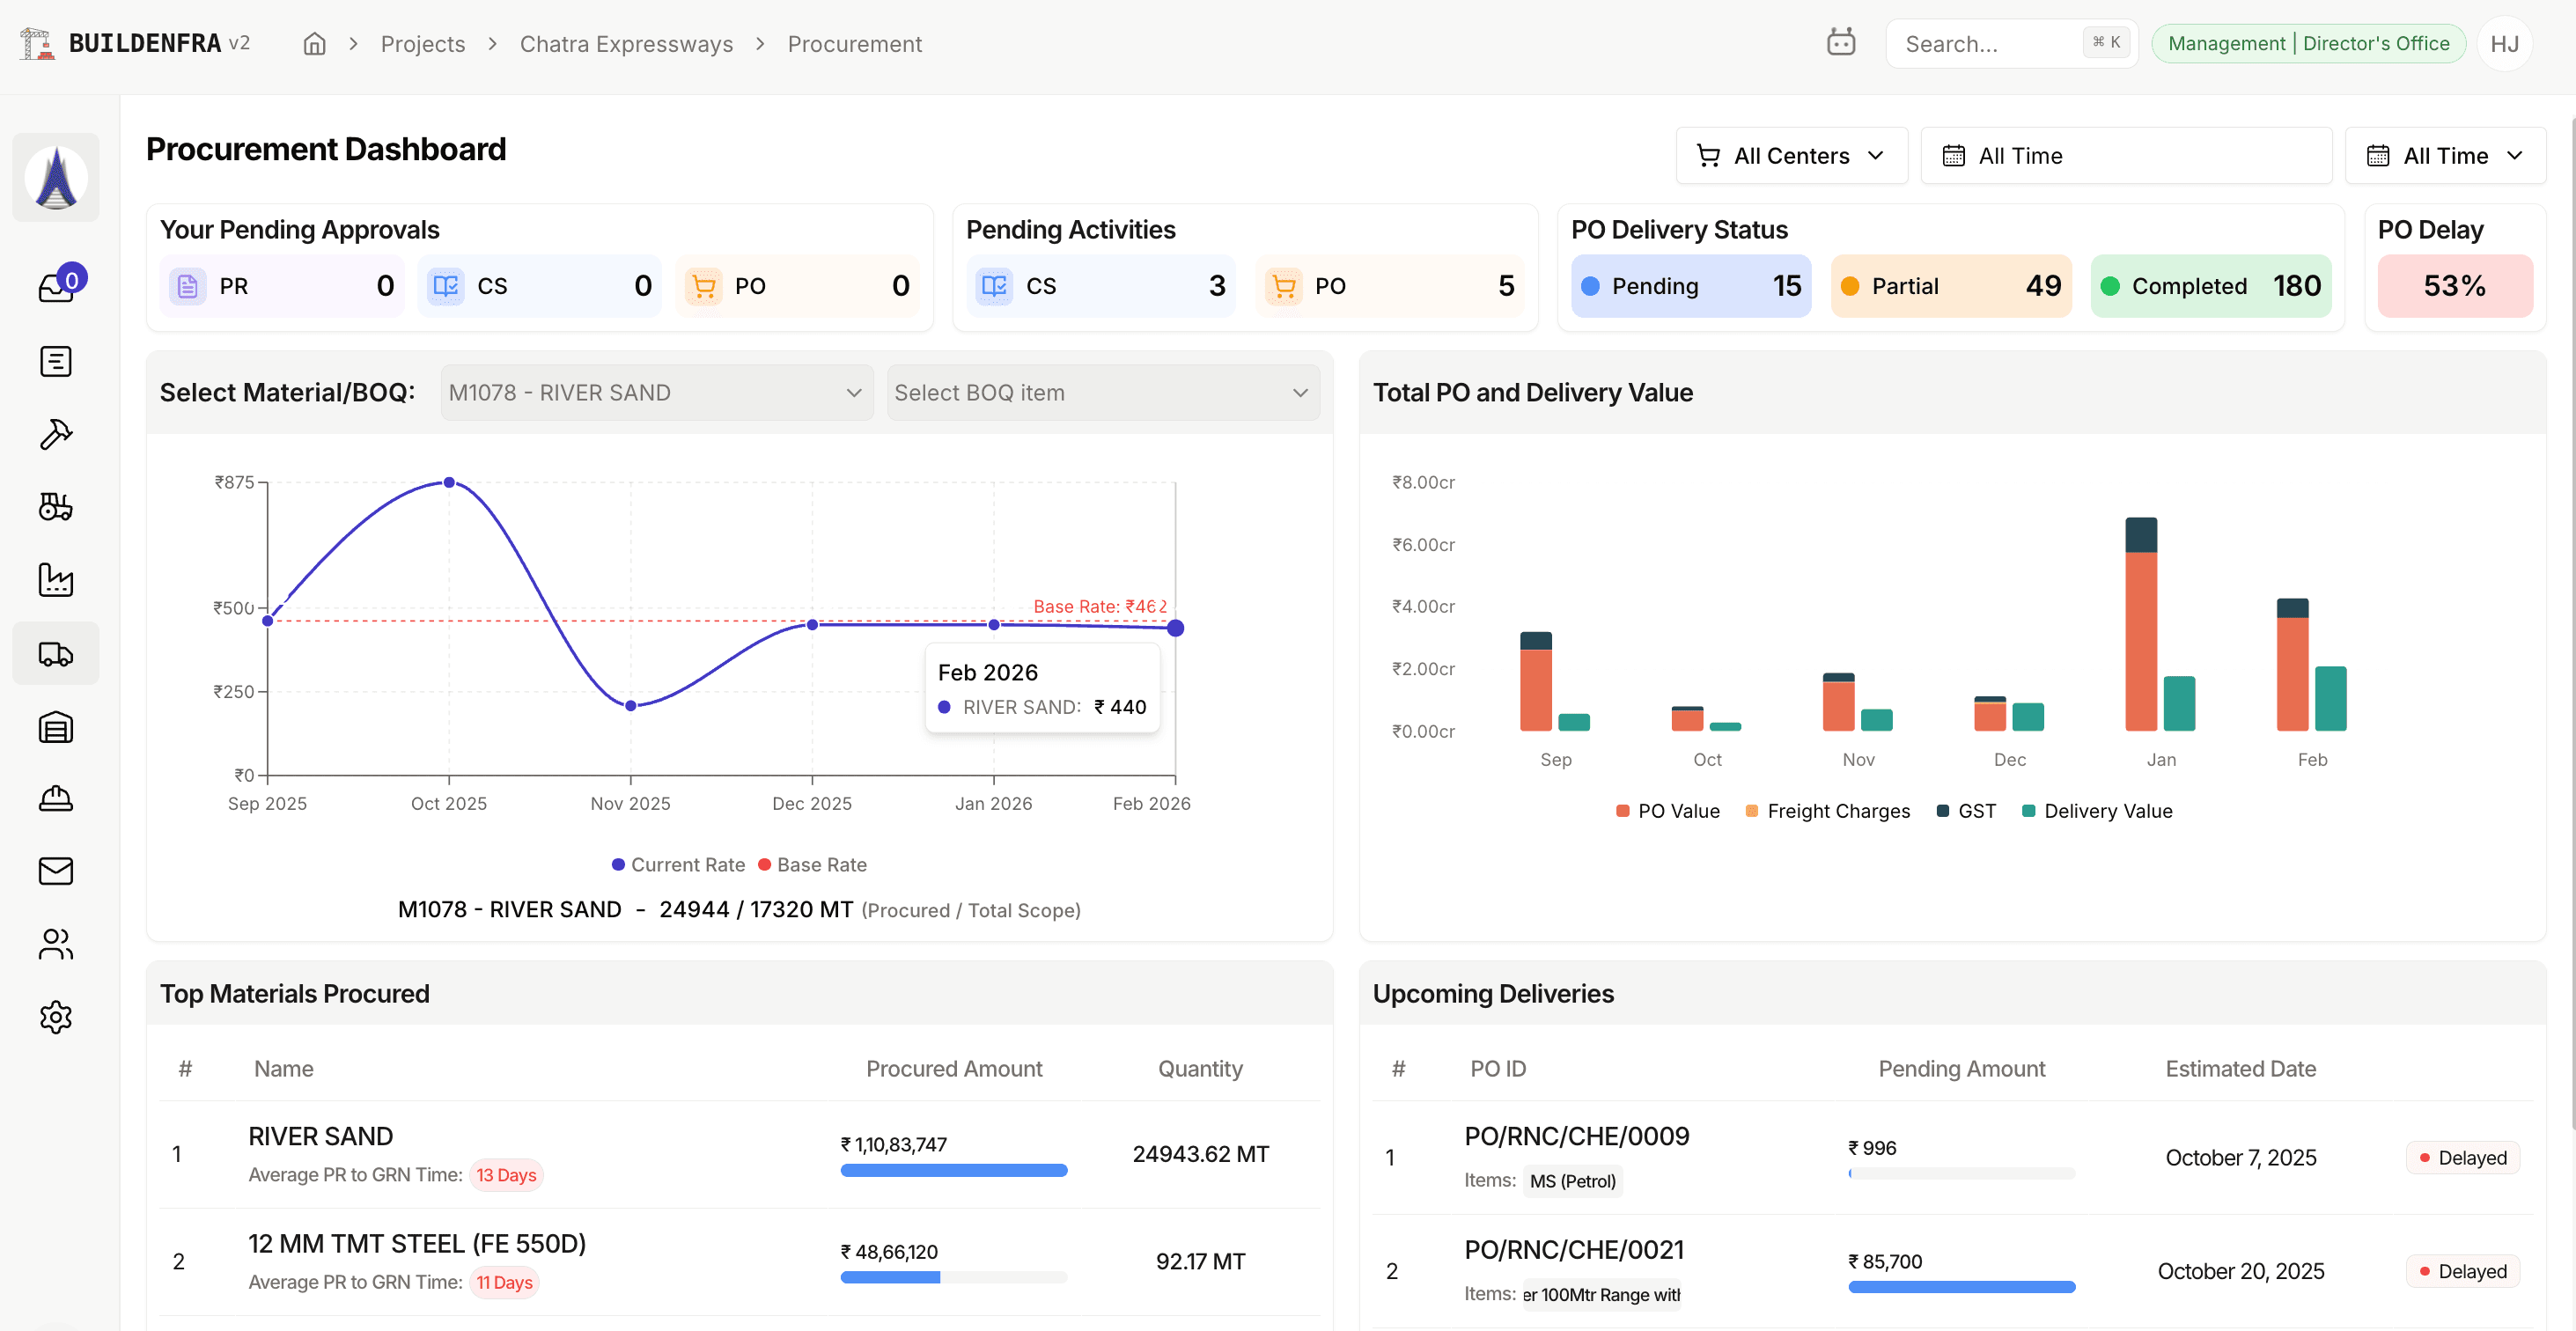Viewport: 2576px width, 1331px height.
Task: Open the warehouse inventory section
Action: click(x=55, y=727)
